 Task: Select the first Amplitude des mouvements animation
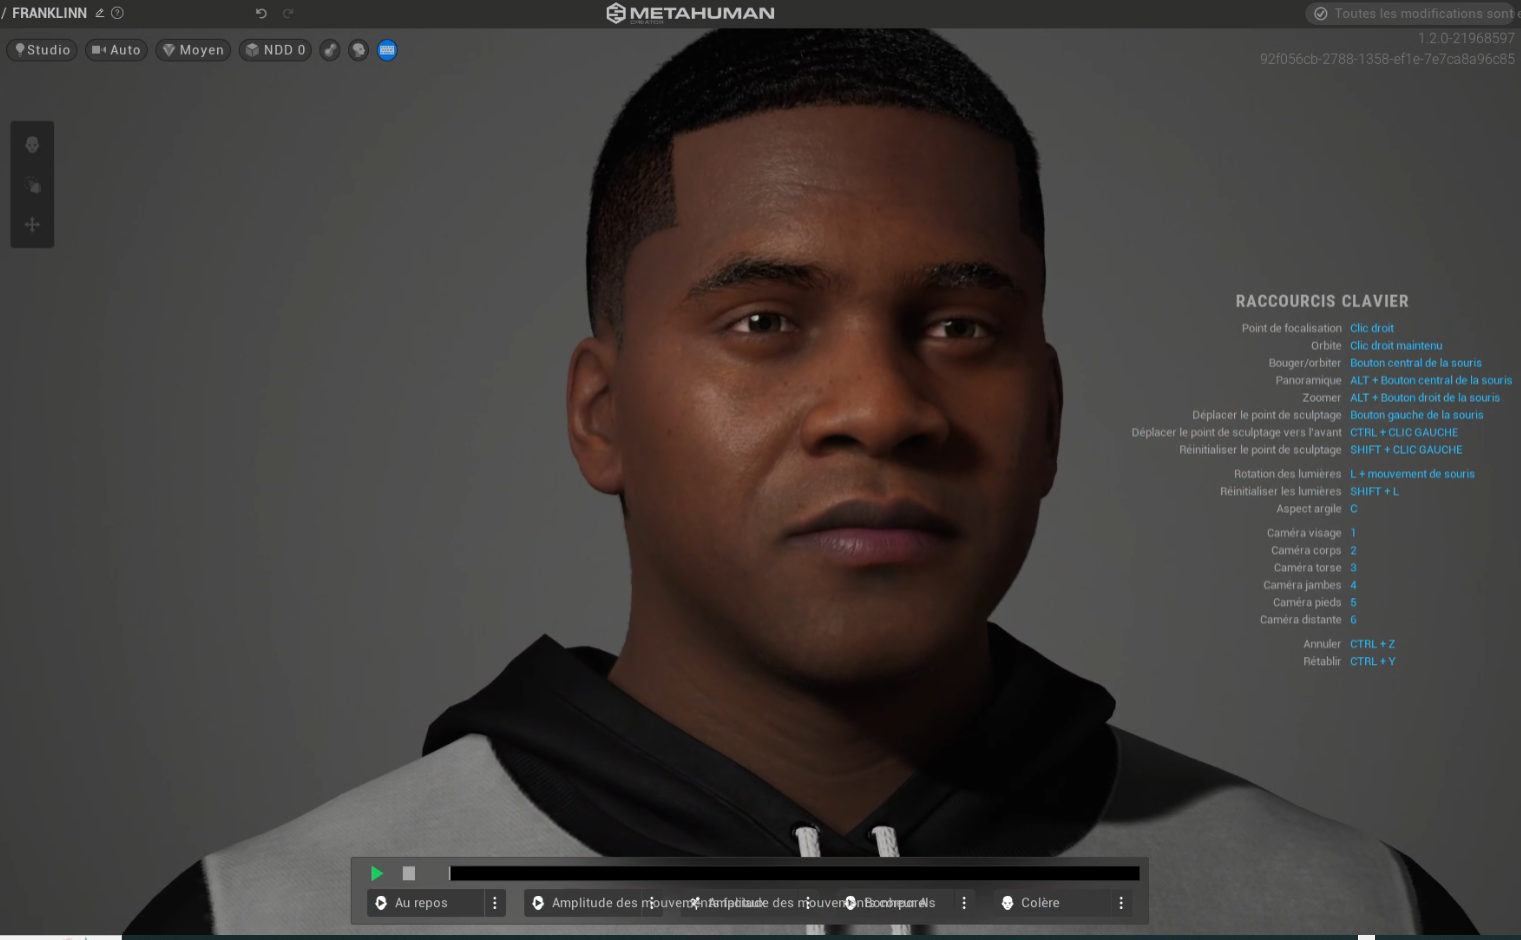[x=582, y=903]
